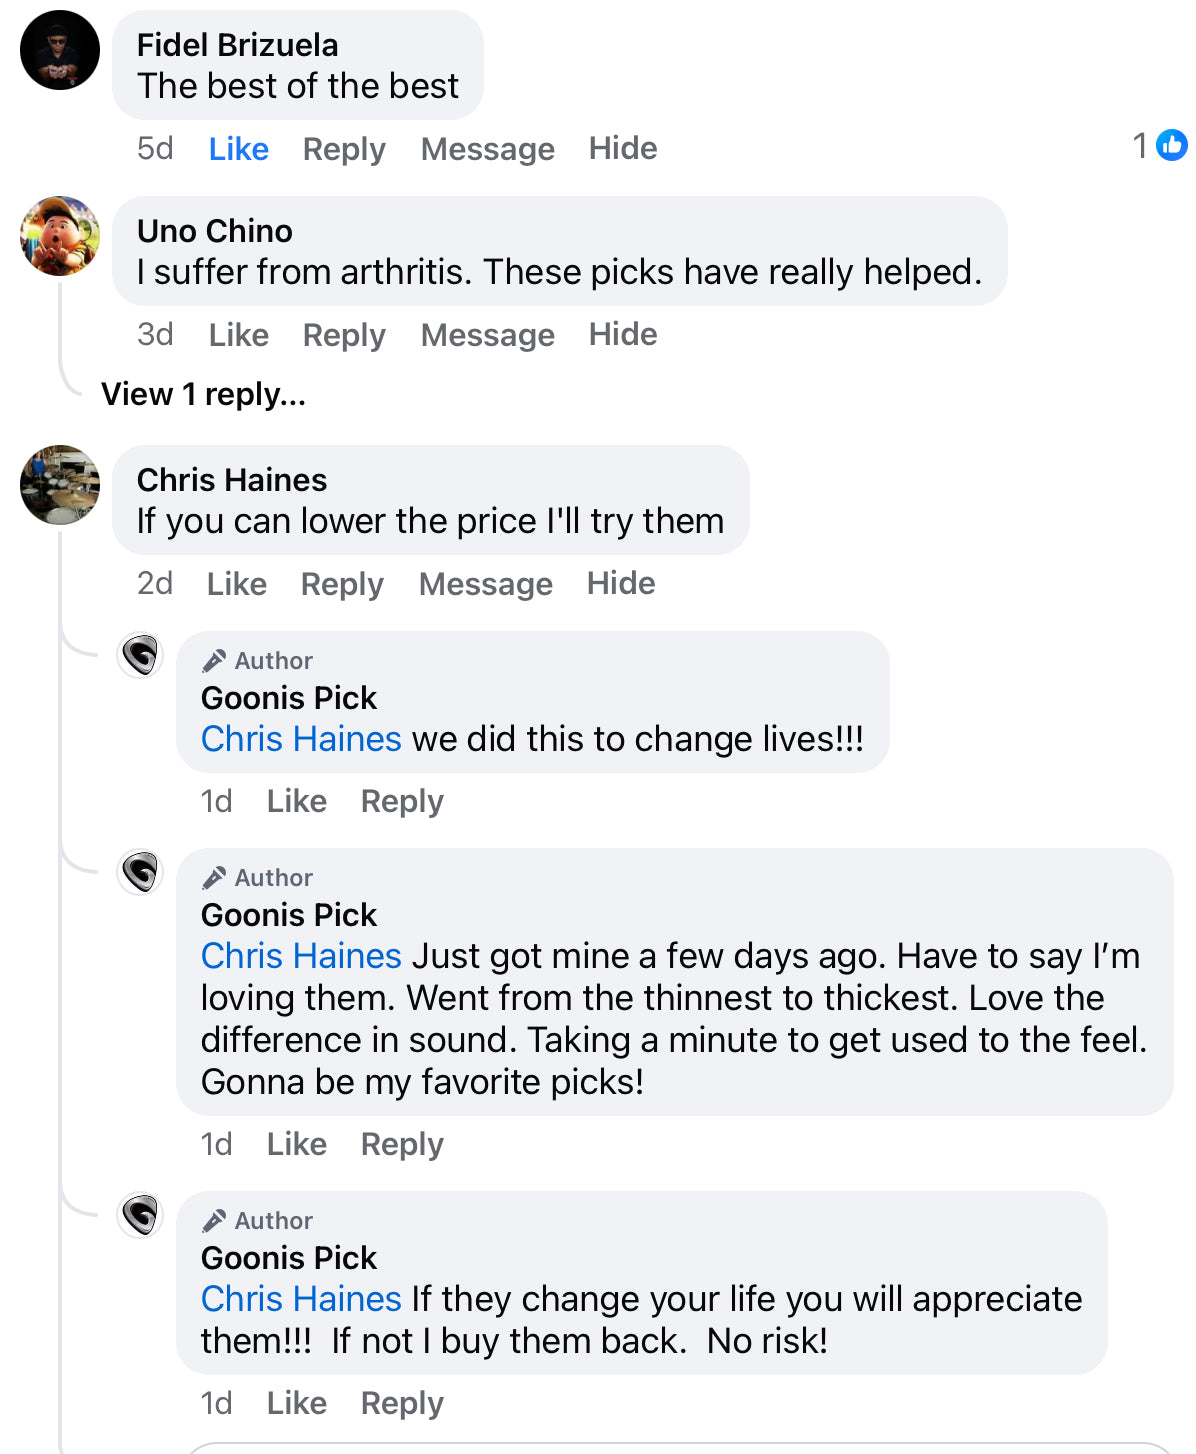Click Author badge on 'change lives' reply
Image resolution: width=1196 pixels, height=1454 pixels.
coord(258,661)
